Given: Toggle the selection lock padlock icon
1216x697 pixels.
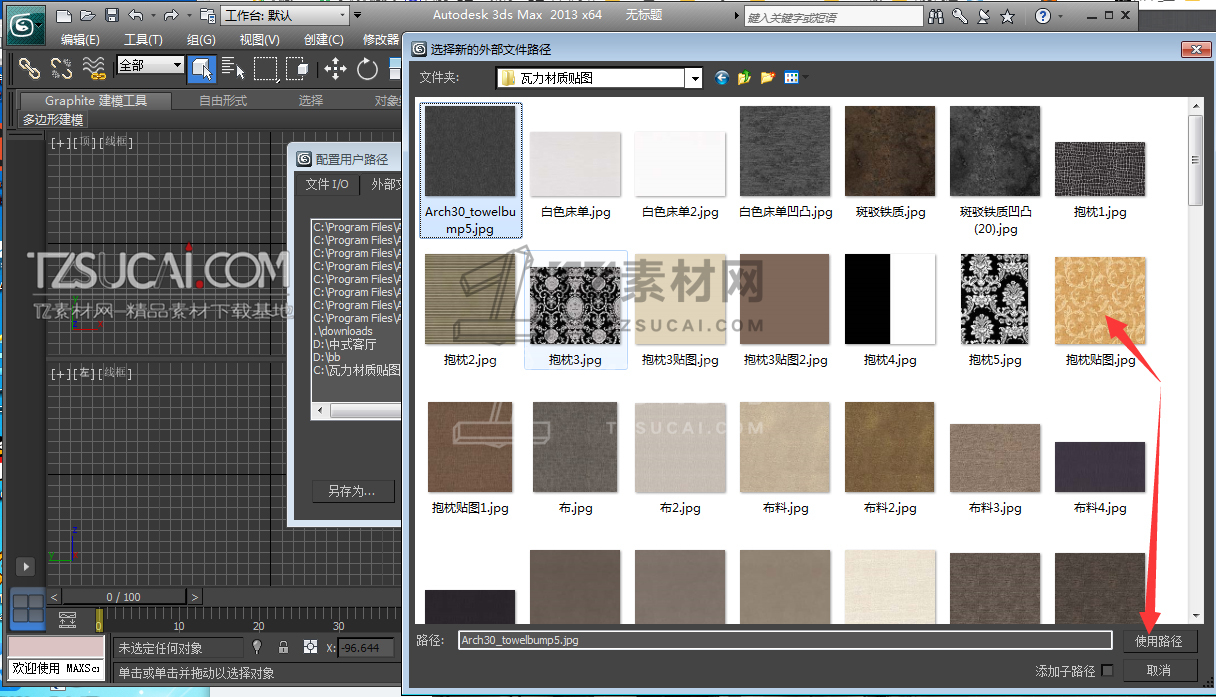Looking at the screenshot, I should (284, 647).
